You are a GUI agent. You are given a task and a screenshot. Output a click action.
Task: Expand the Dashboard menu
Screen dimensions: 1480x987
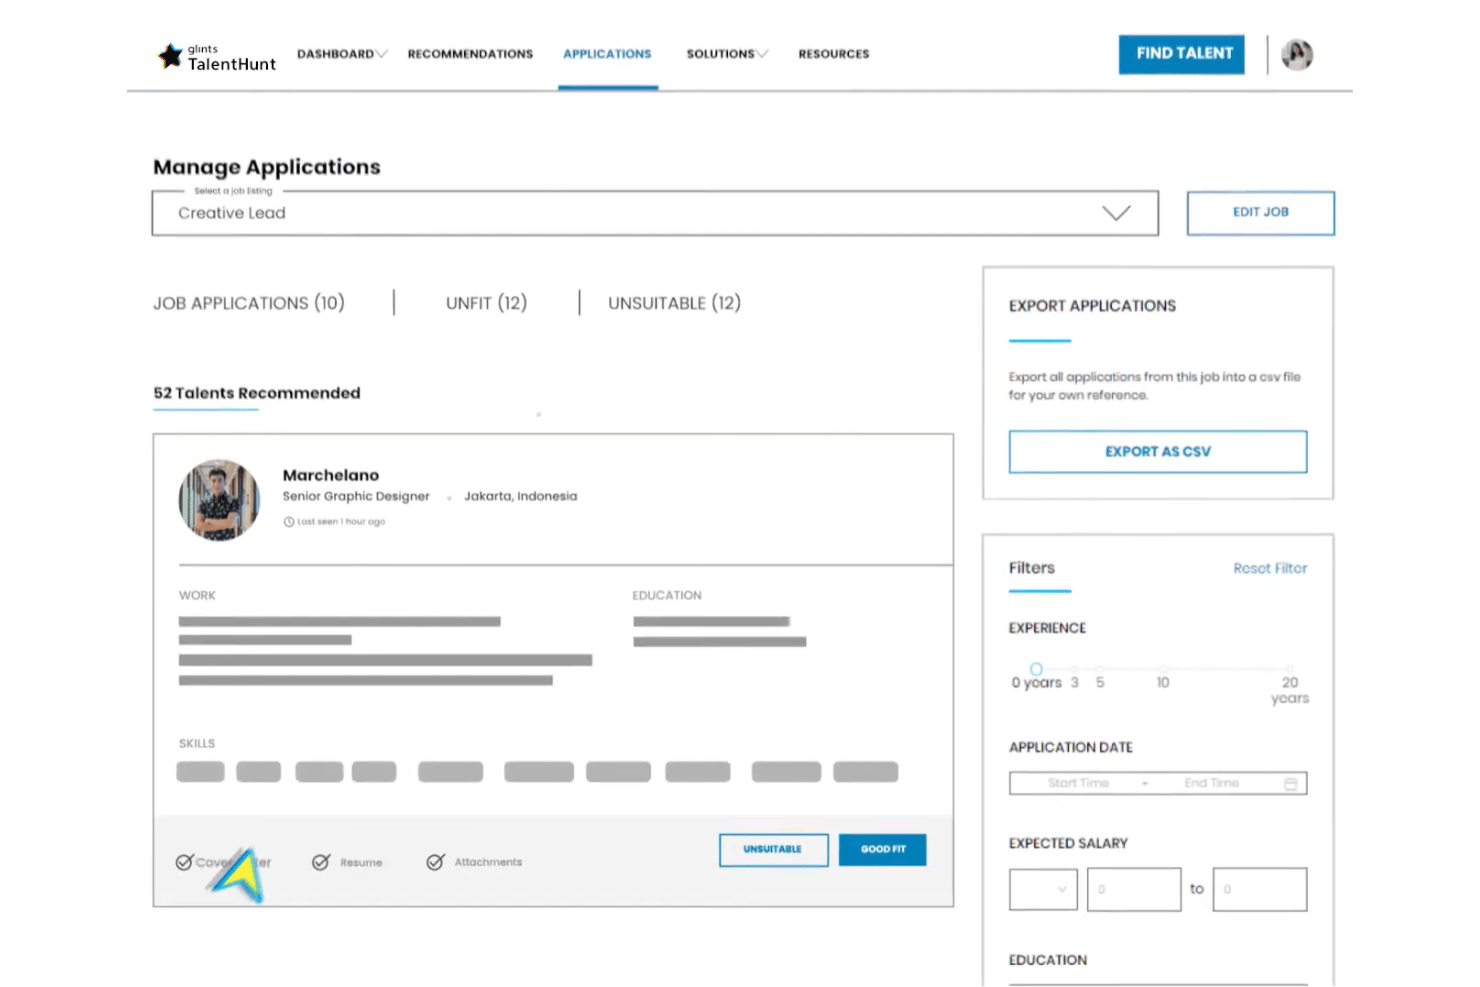click(x=342, y=54)
